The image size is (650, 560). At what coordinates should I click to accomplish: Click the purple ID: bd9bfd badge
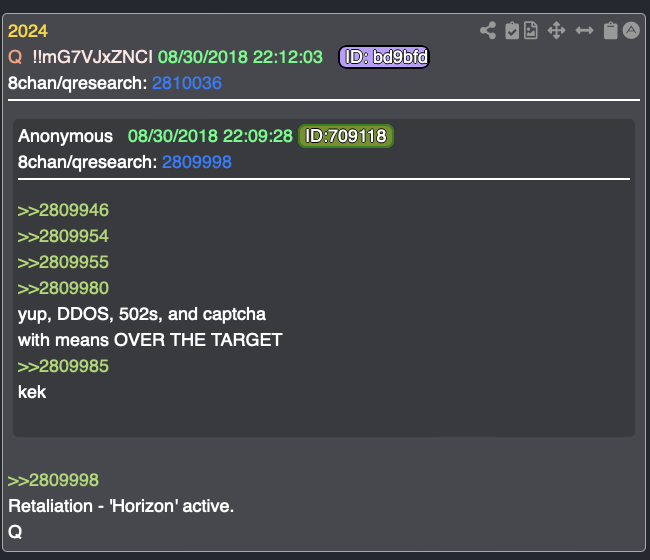[x=384, y=57]
